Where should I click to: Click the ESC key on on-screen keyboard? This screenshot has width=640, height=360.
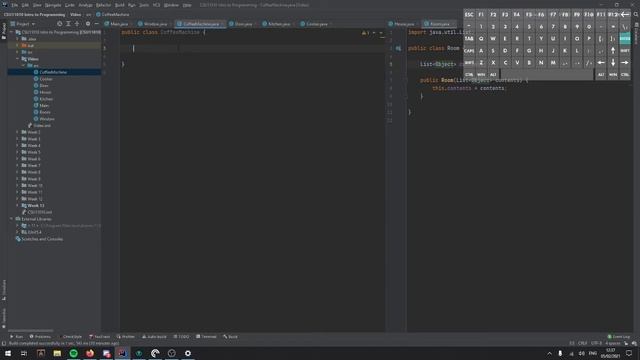[469, 15]
